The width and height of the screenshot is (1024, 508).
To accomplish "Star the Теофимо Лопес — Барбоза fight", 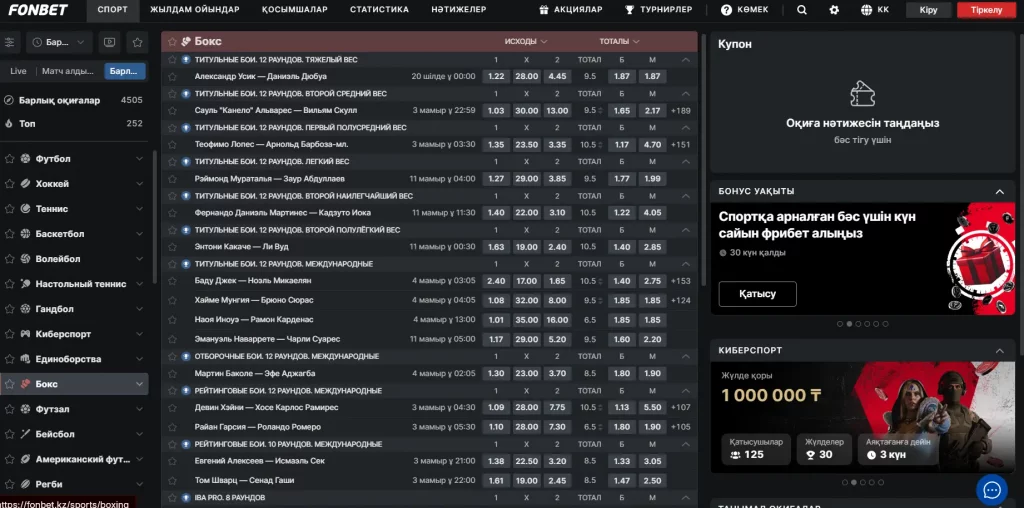I will [172, 144].
